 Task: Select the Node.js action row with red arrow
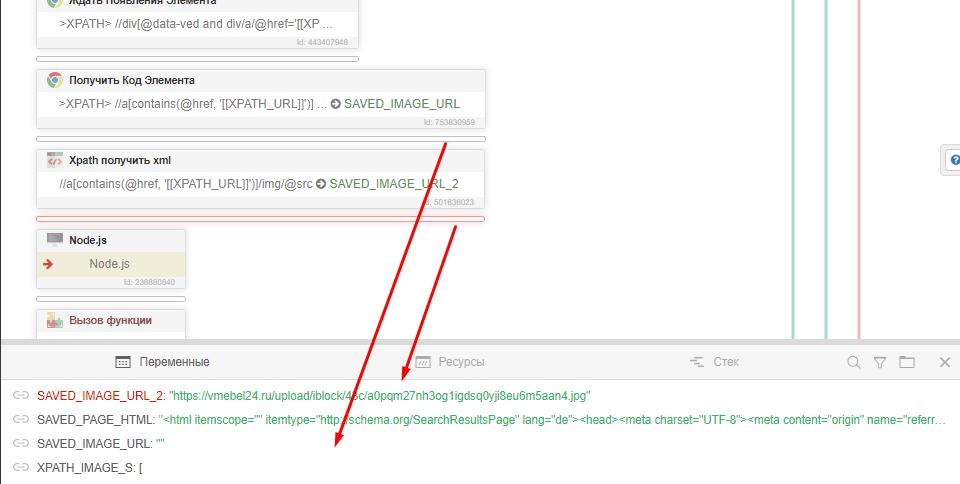[x=110, y=264]
